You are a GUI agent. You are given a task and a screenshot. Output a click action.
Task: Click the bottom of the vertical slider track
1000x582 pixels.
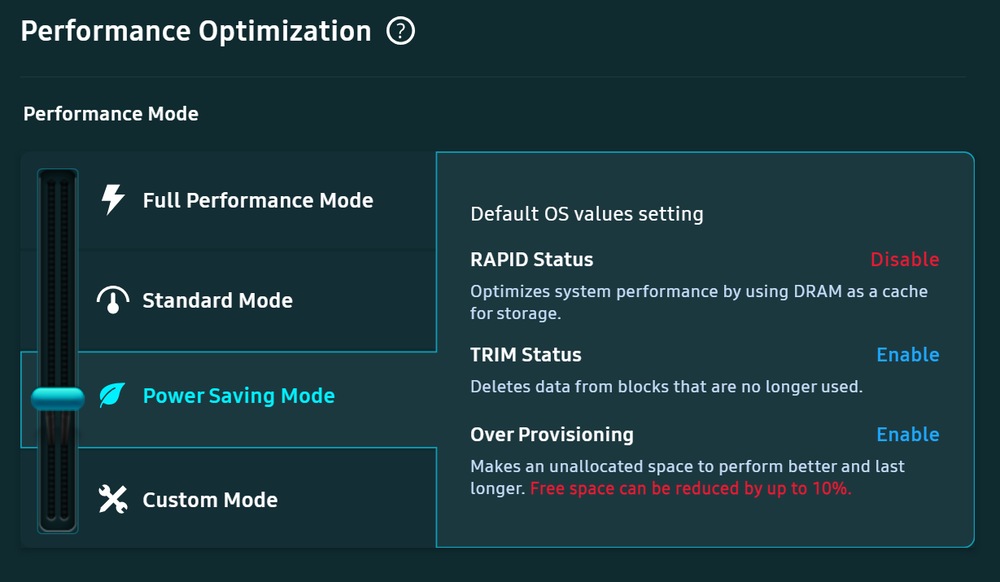tap(57, 519)
